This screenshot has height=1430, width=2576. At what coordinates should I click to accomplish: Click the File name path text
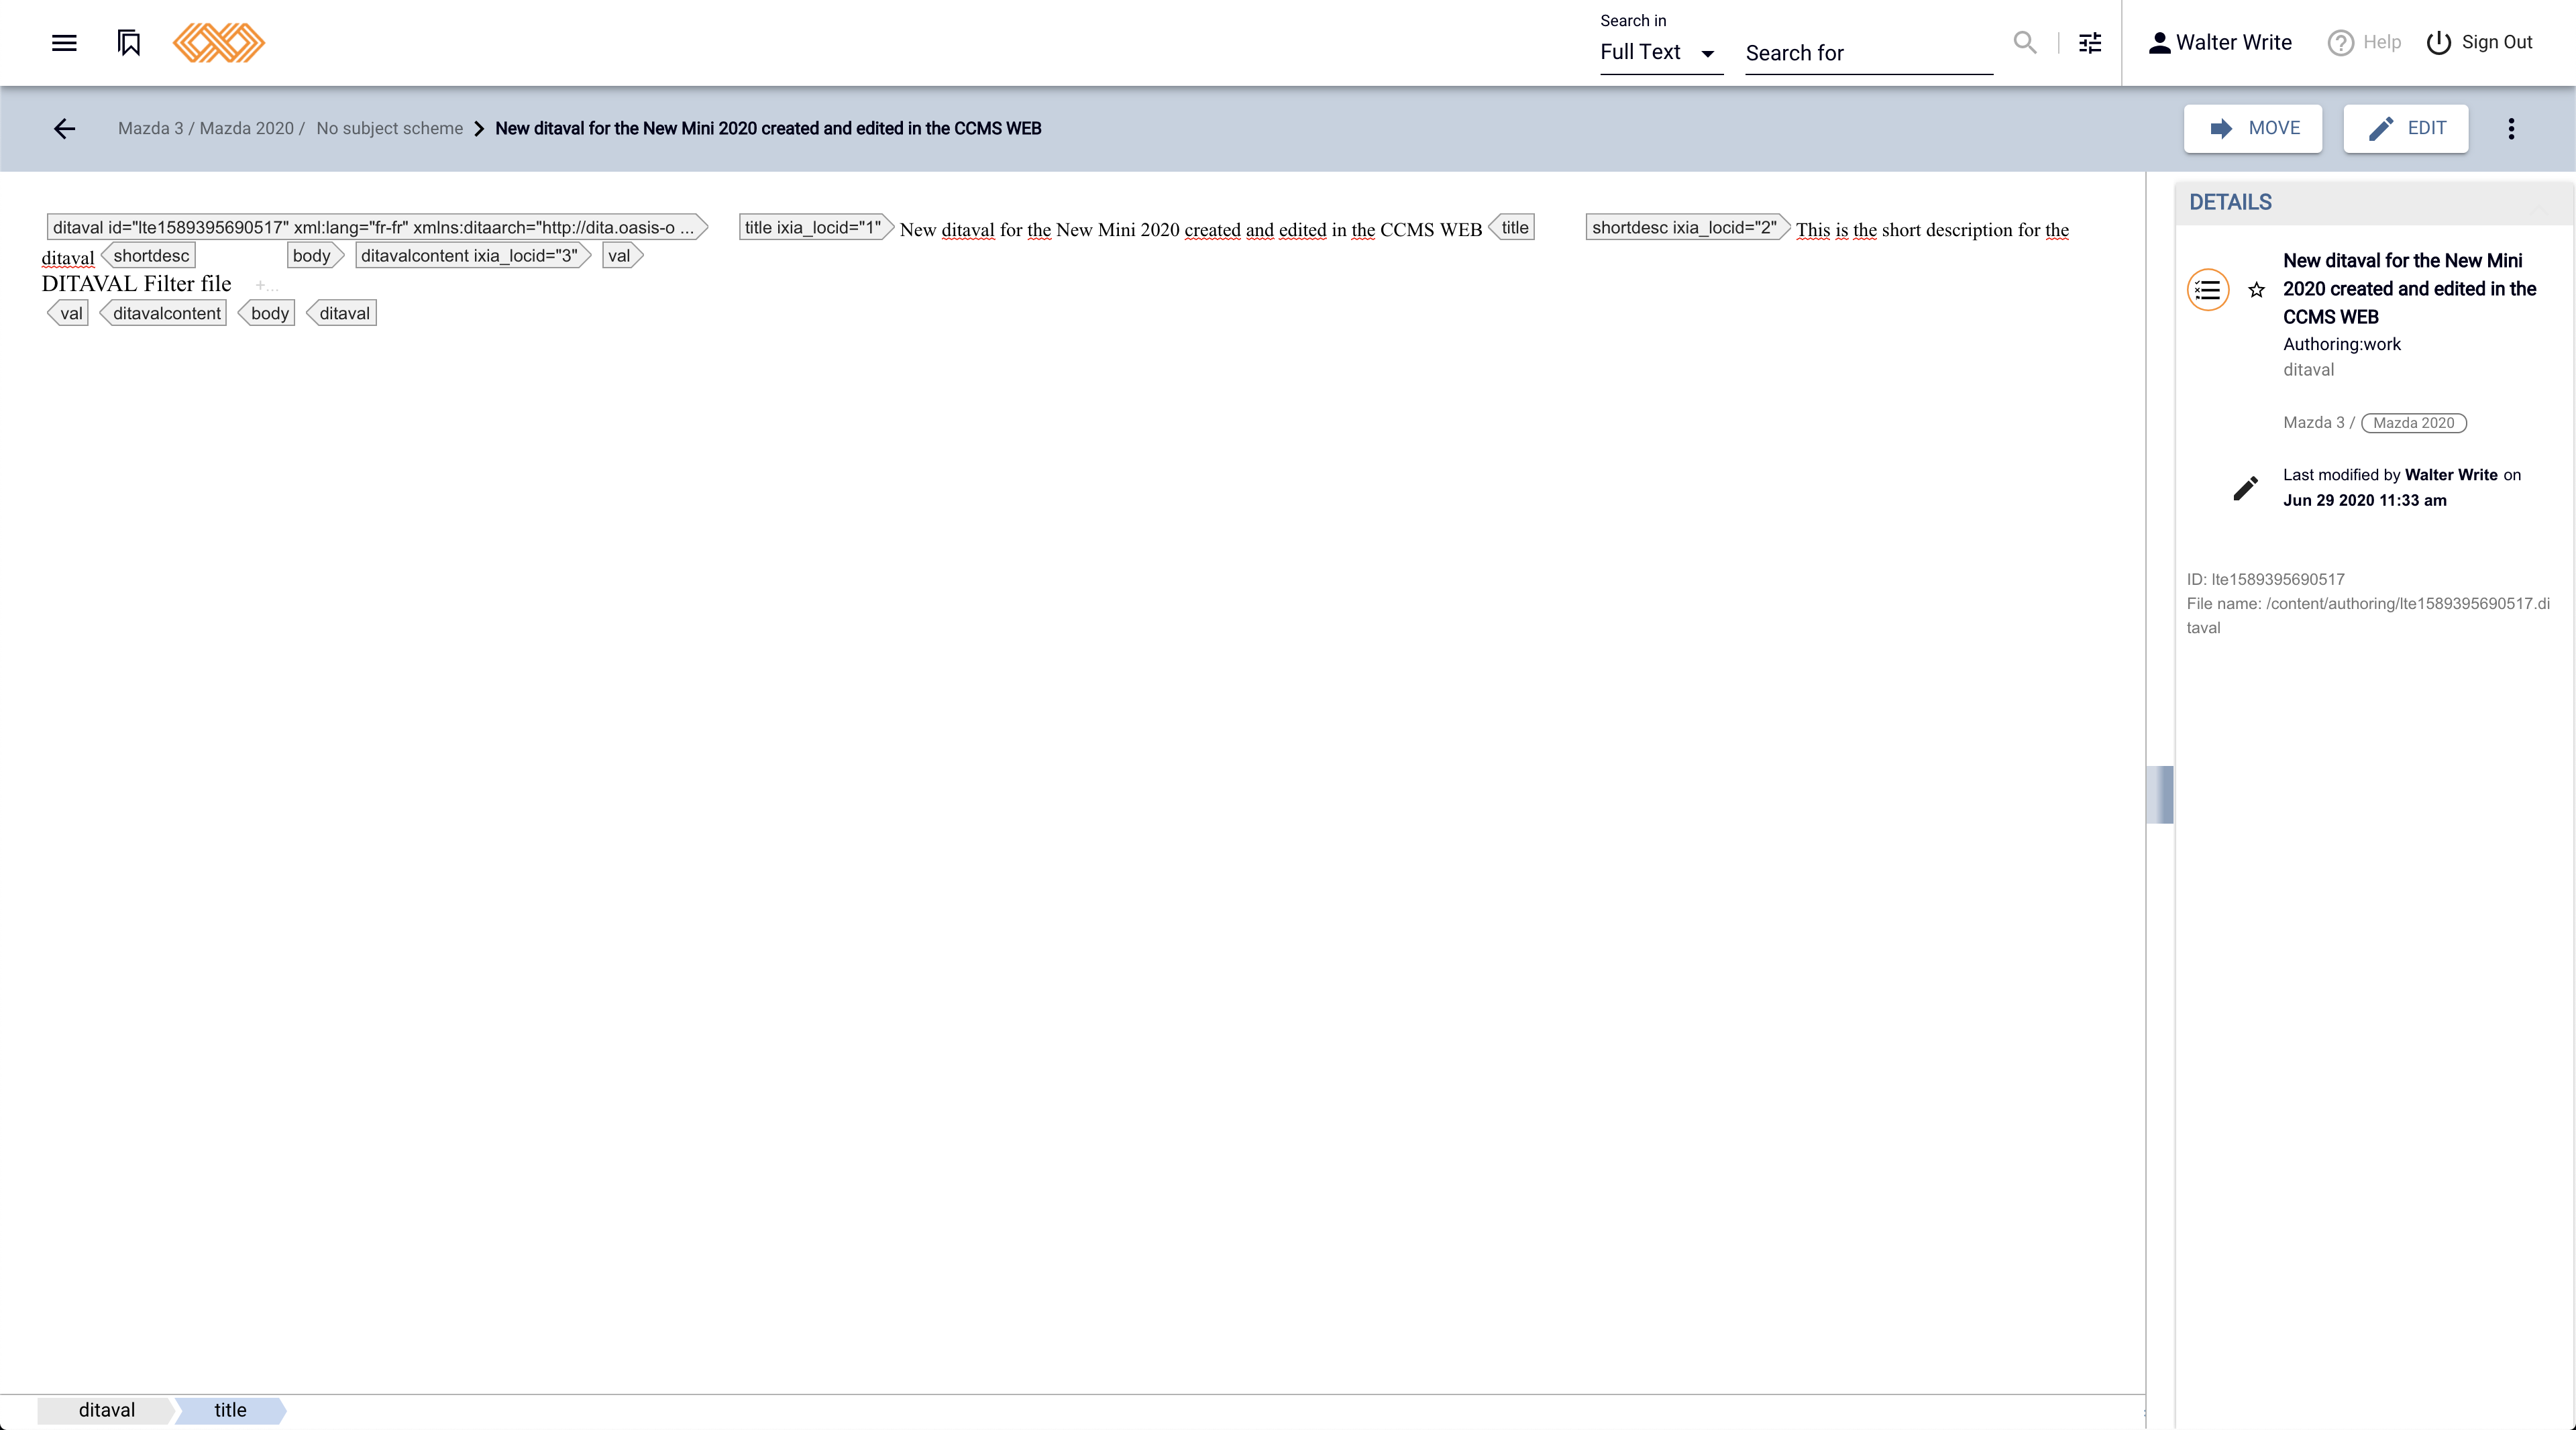click(2368, 615)
